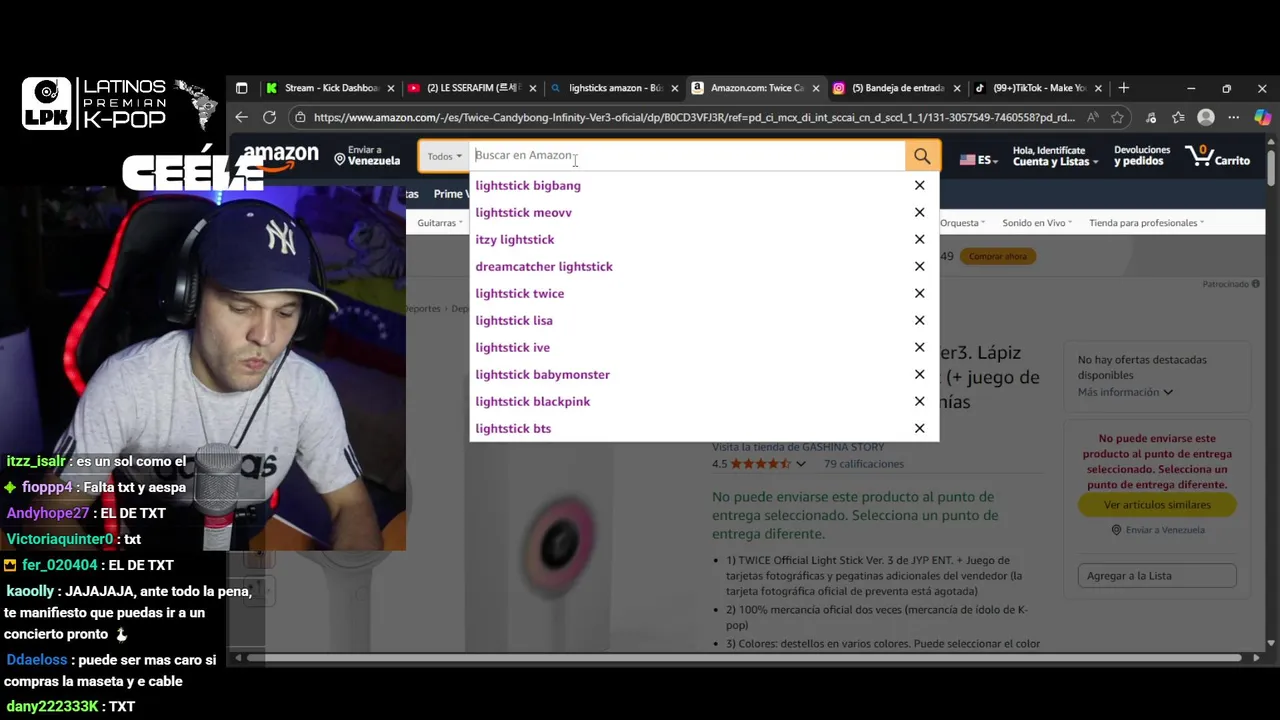Remove lightstick ive suggestion

point(919,347)
